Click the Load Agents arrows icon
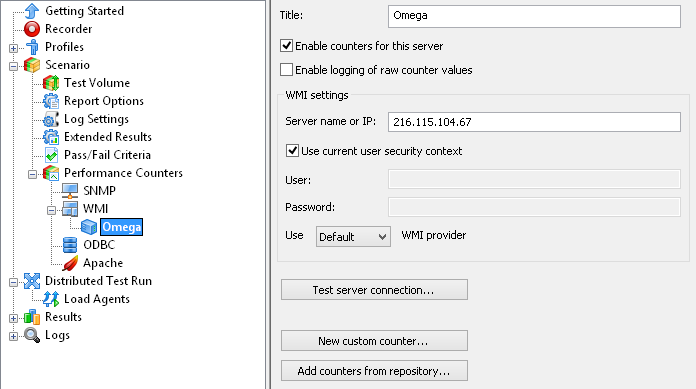696x389 pixels. [51, 299]
